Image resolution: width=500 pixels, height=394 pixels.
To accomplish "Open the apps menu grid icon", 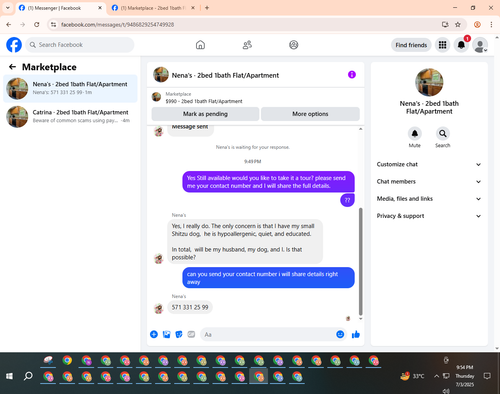I will [442, 45].
